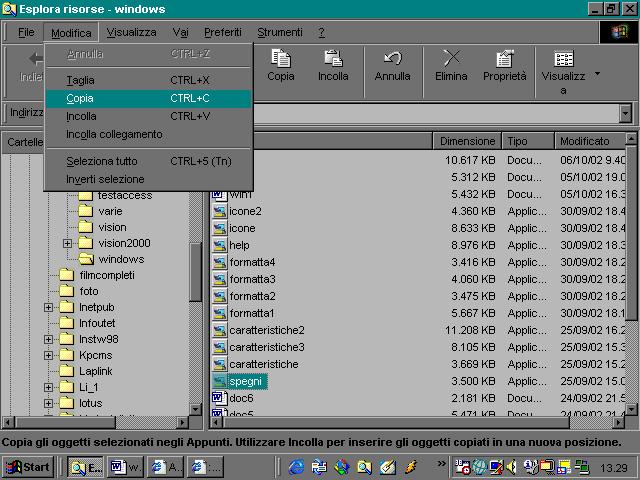Click the Esplora risorse taskbar button
The width and height of the screenshot is (640, 480).
[86, 467]
